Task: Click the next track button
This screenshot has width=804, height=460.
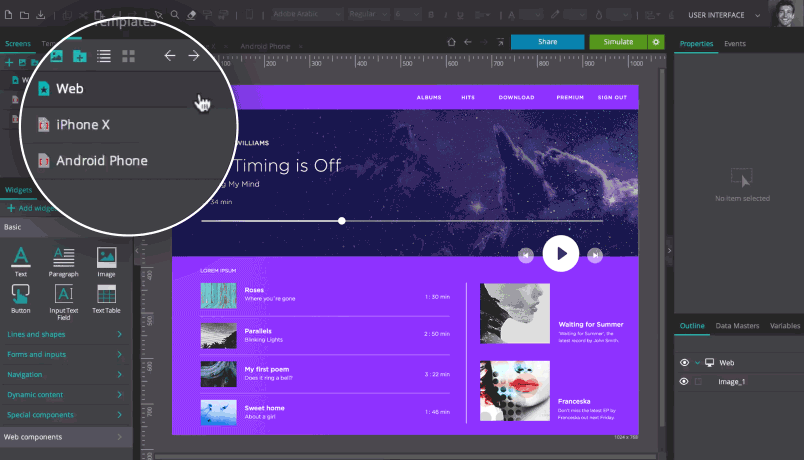Action: pos(595,255)
